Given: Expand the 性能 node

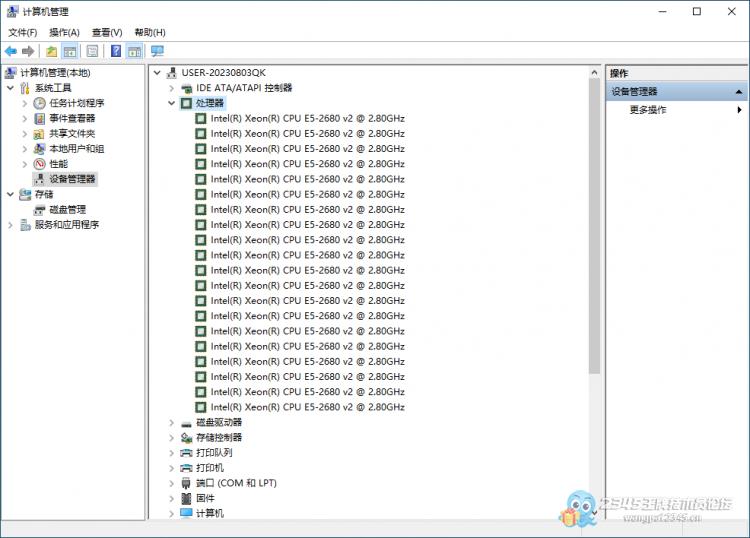Looking at the screenshot, I should 25,164.
